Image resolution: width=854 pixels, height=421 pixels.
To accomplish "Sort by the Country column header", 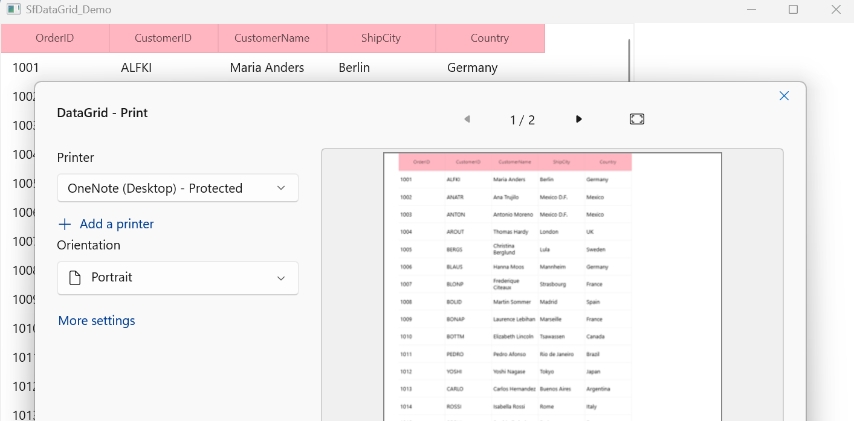I will (x=490, y=38).
